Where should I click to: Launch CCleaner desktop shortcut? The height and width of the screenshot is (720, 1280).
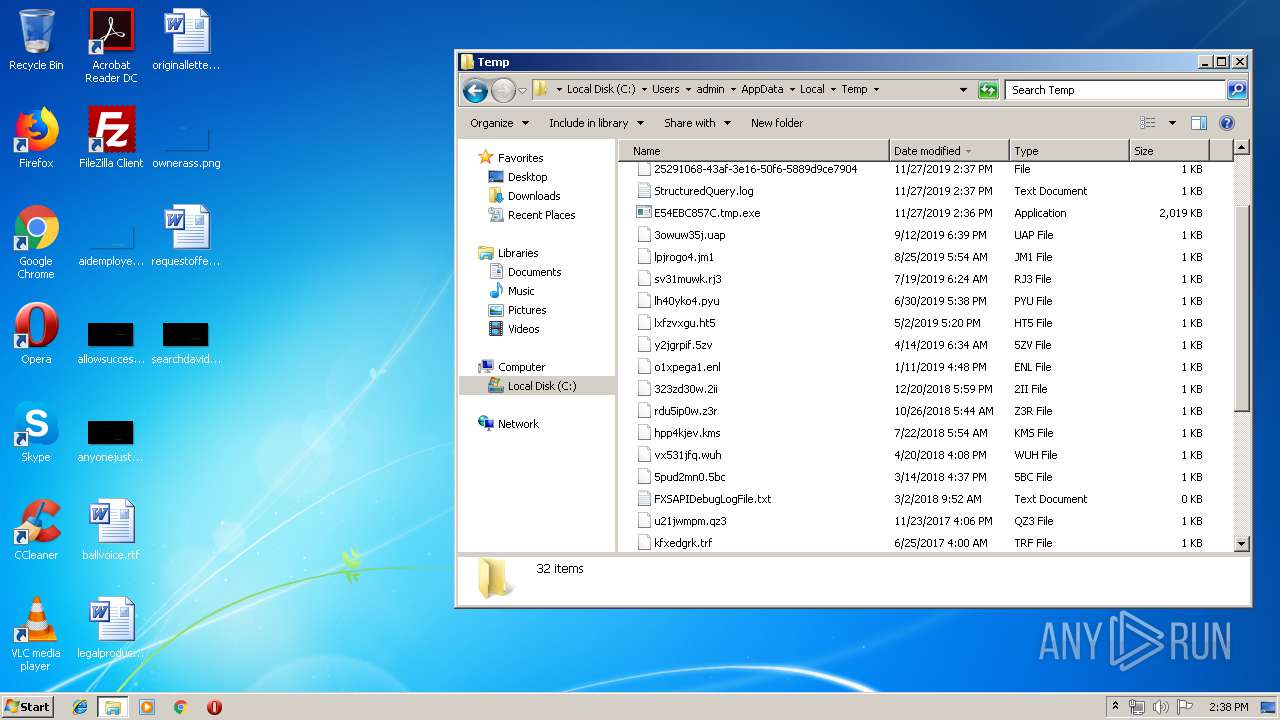pos(36,530)
